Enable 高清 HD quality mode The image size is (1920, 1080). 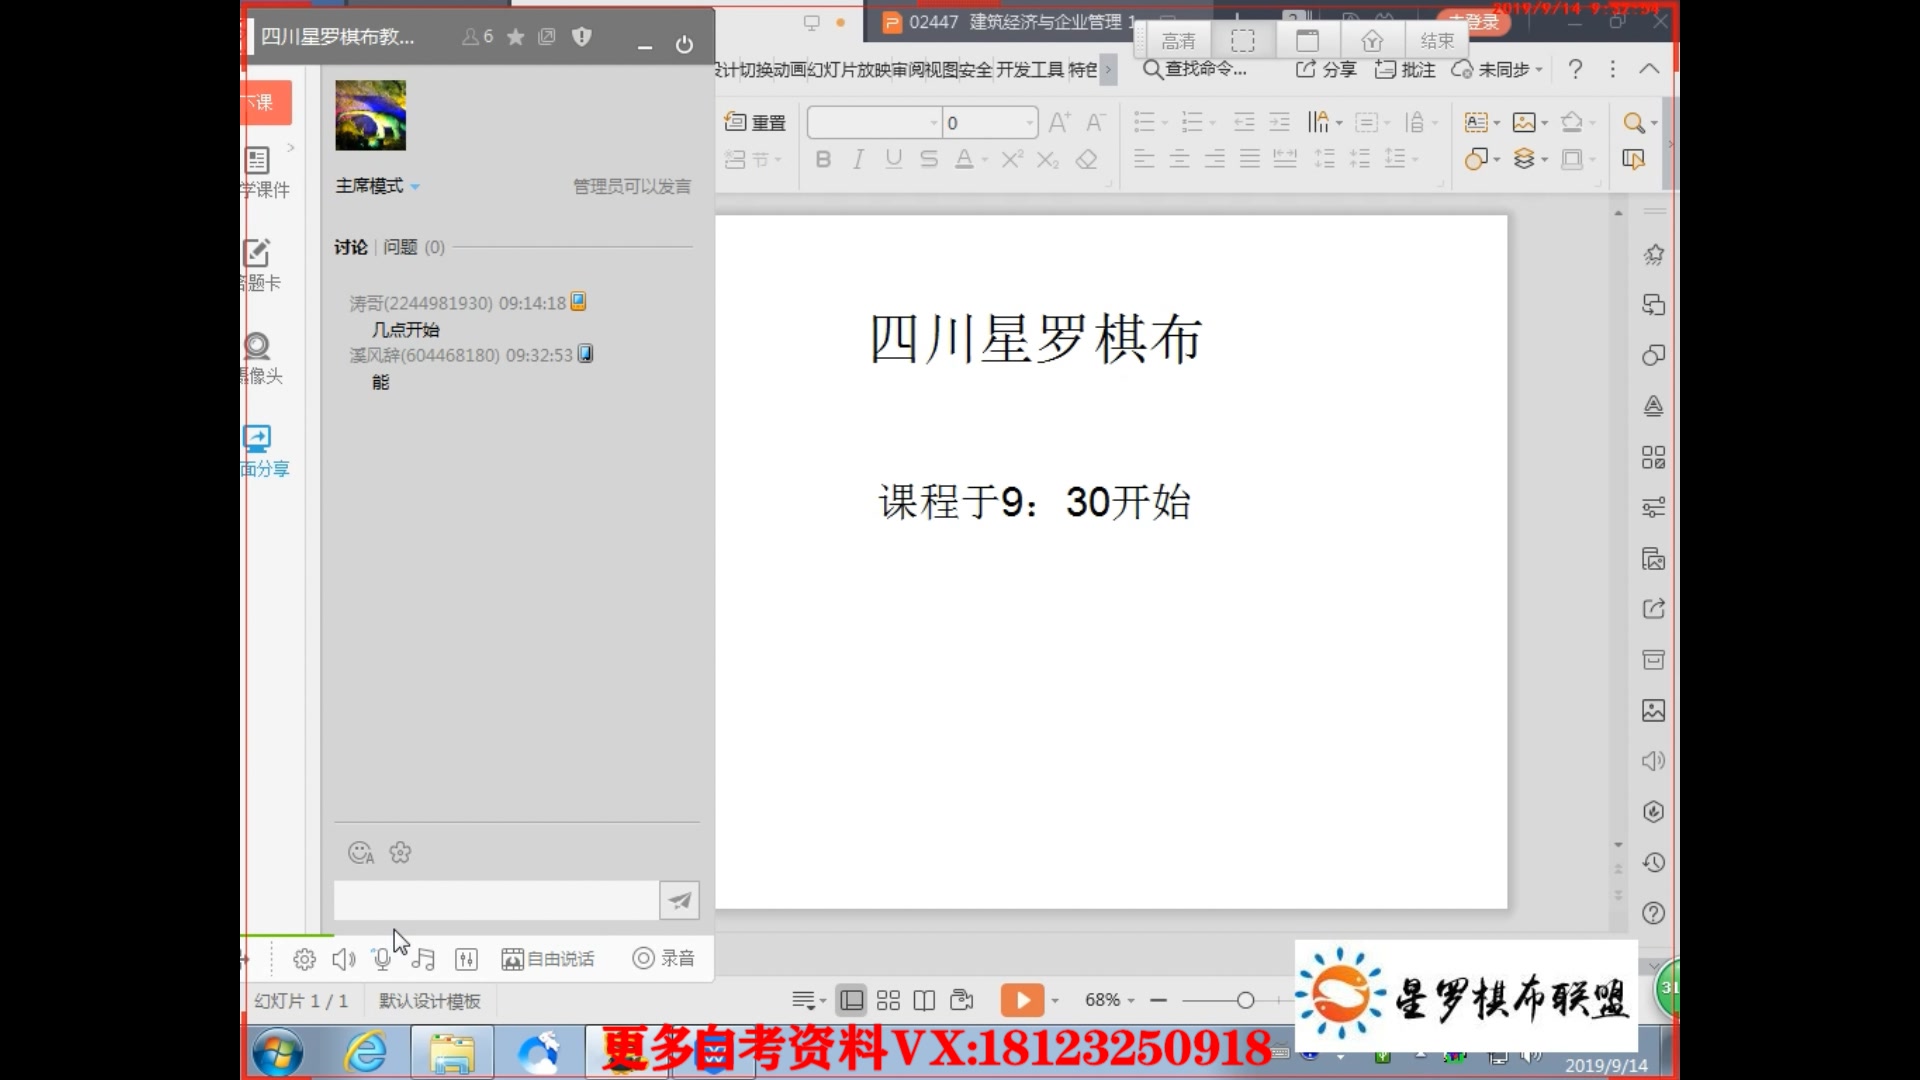point(1178,40)
